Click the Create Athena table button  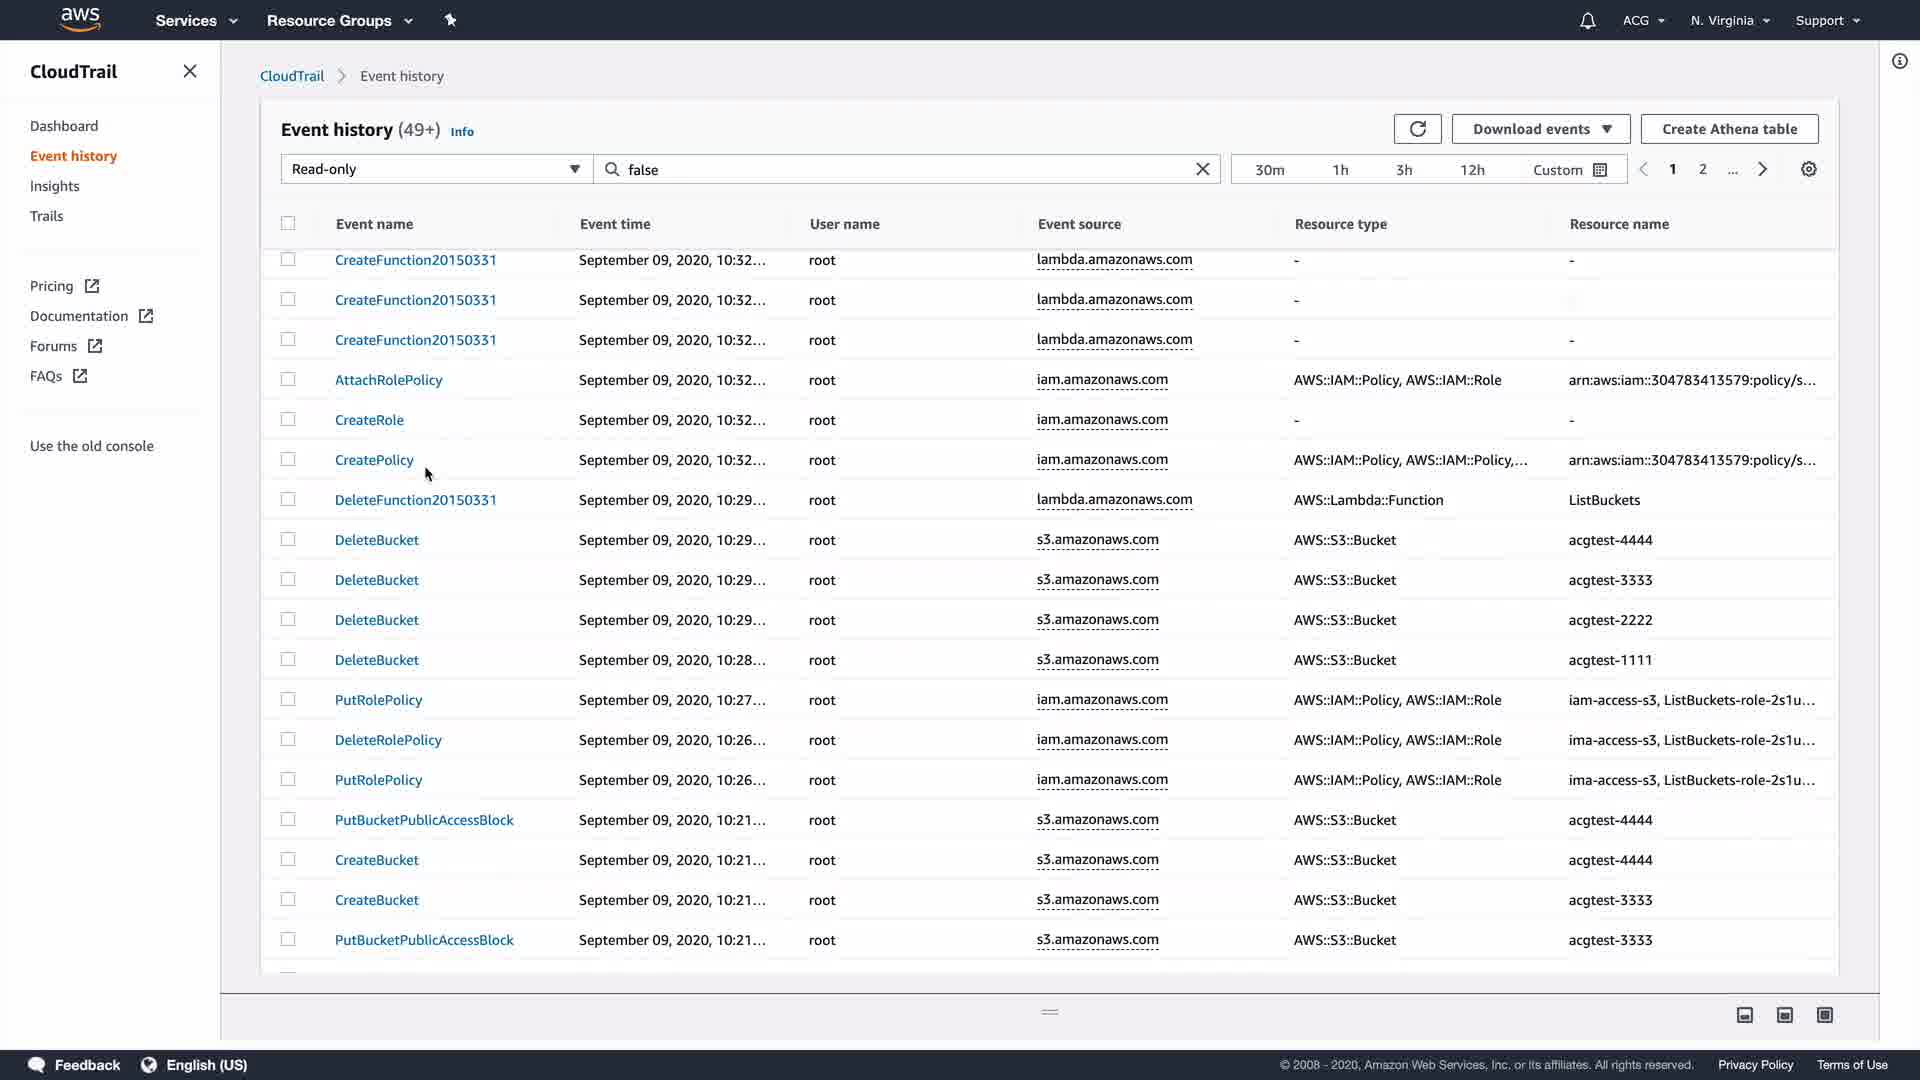coord(1728,129)
